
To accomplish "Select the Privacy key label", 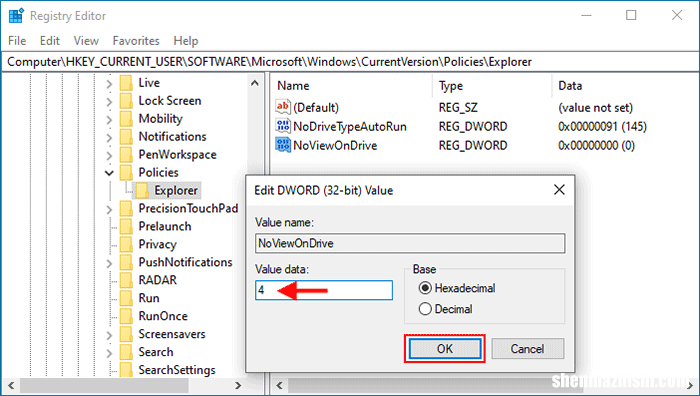I will point(157,244).
